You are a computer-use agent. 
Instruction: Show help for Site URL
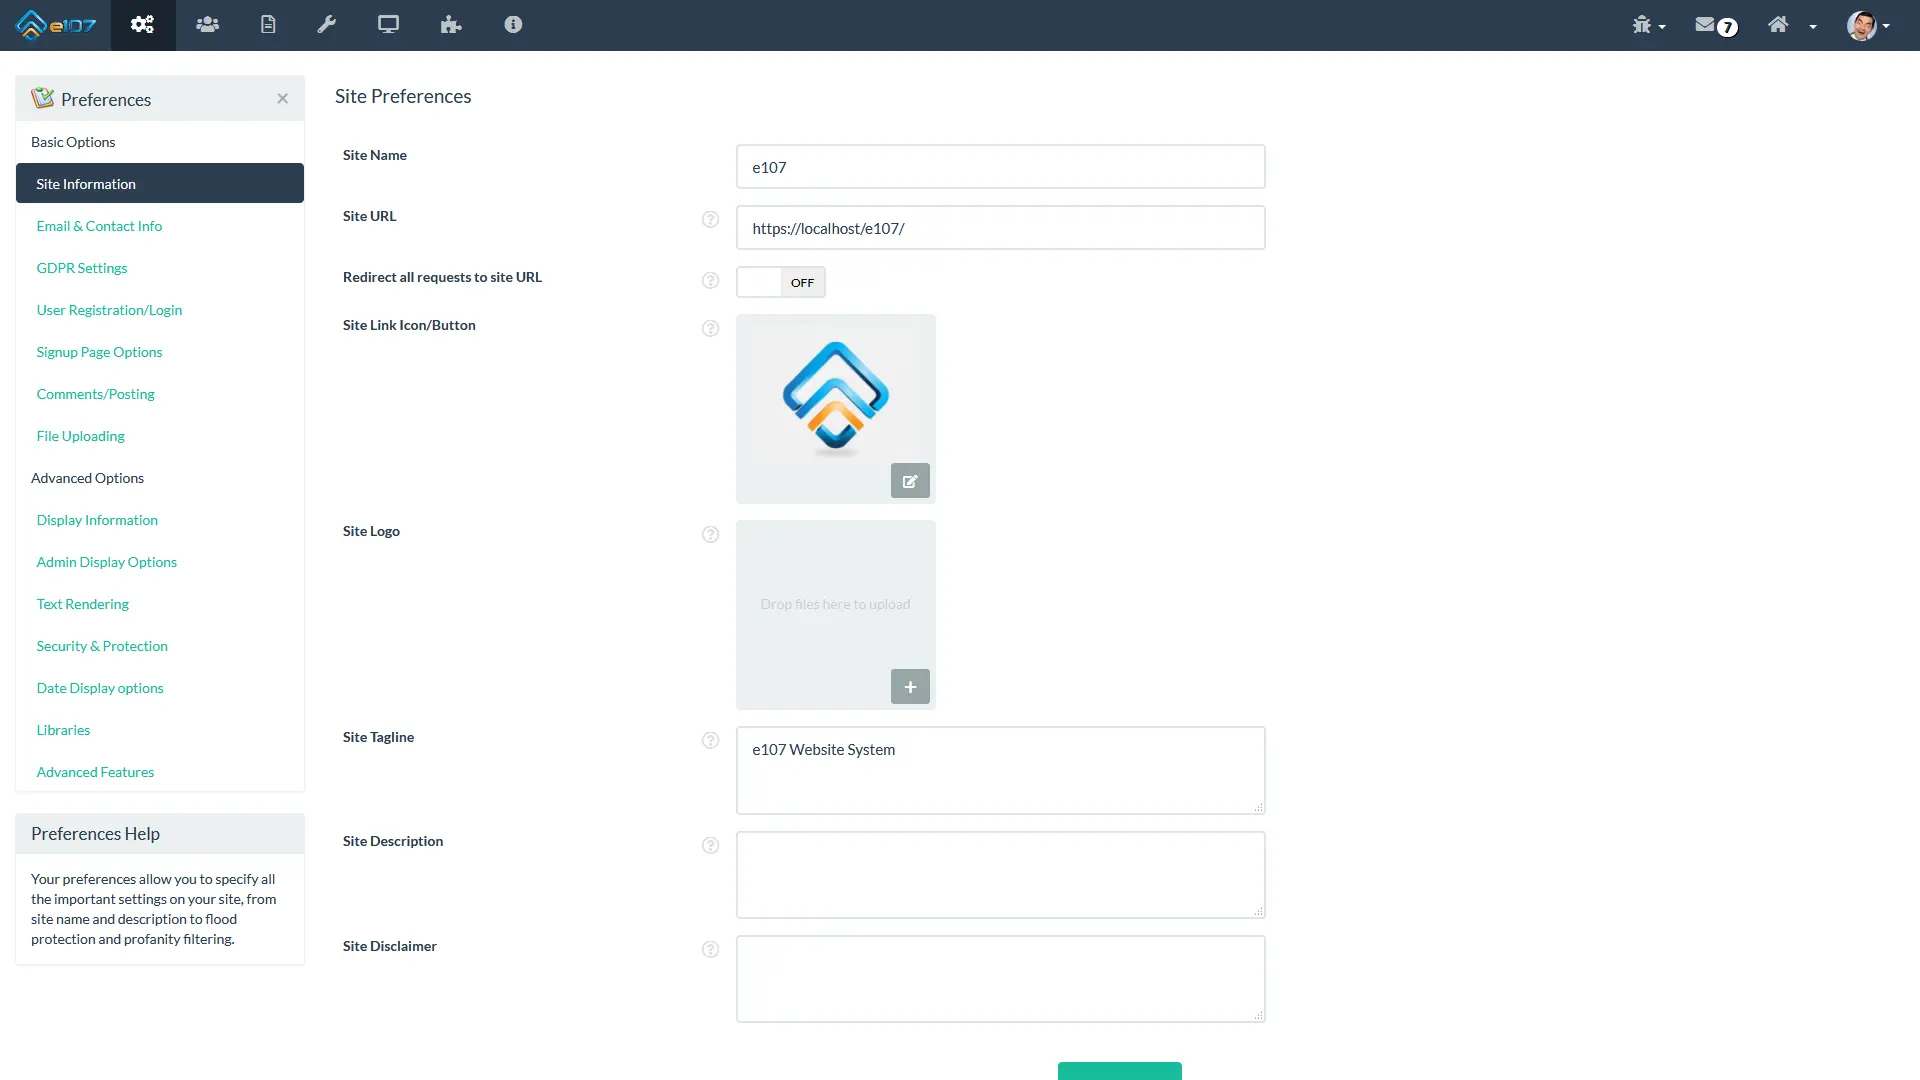coord(710,219)
